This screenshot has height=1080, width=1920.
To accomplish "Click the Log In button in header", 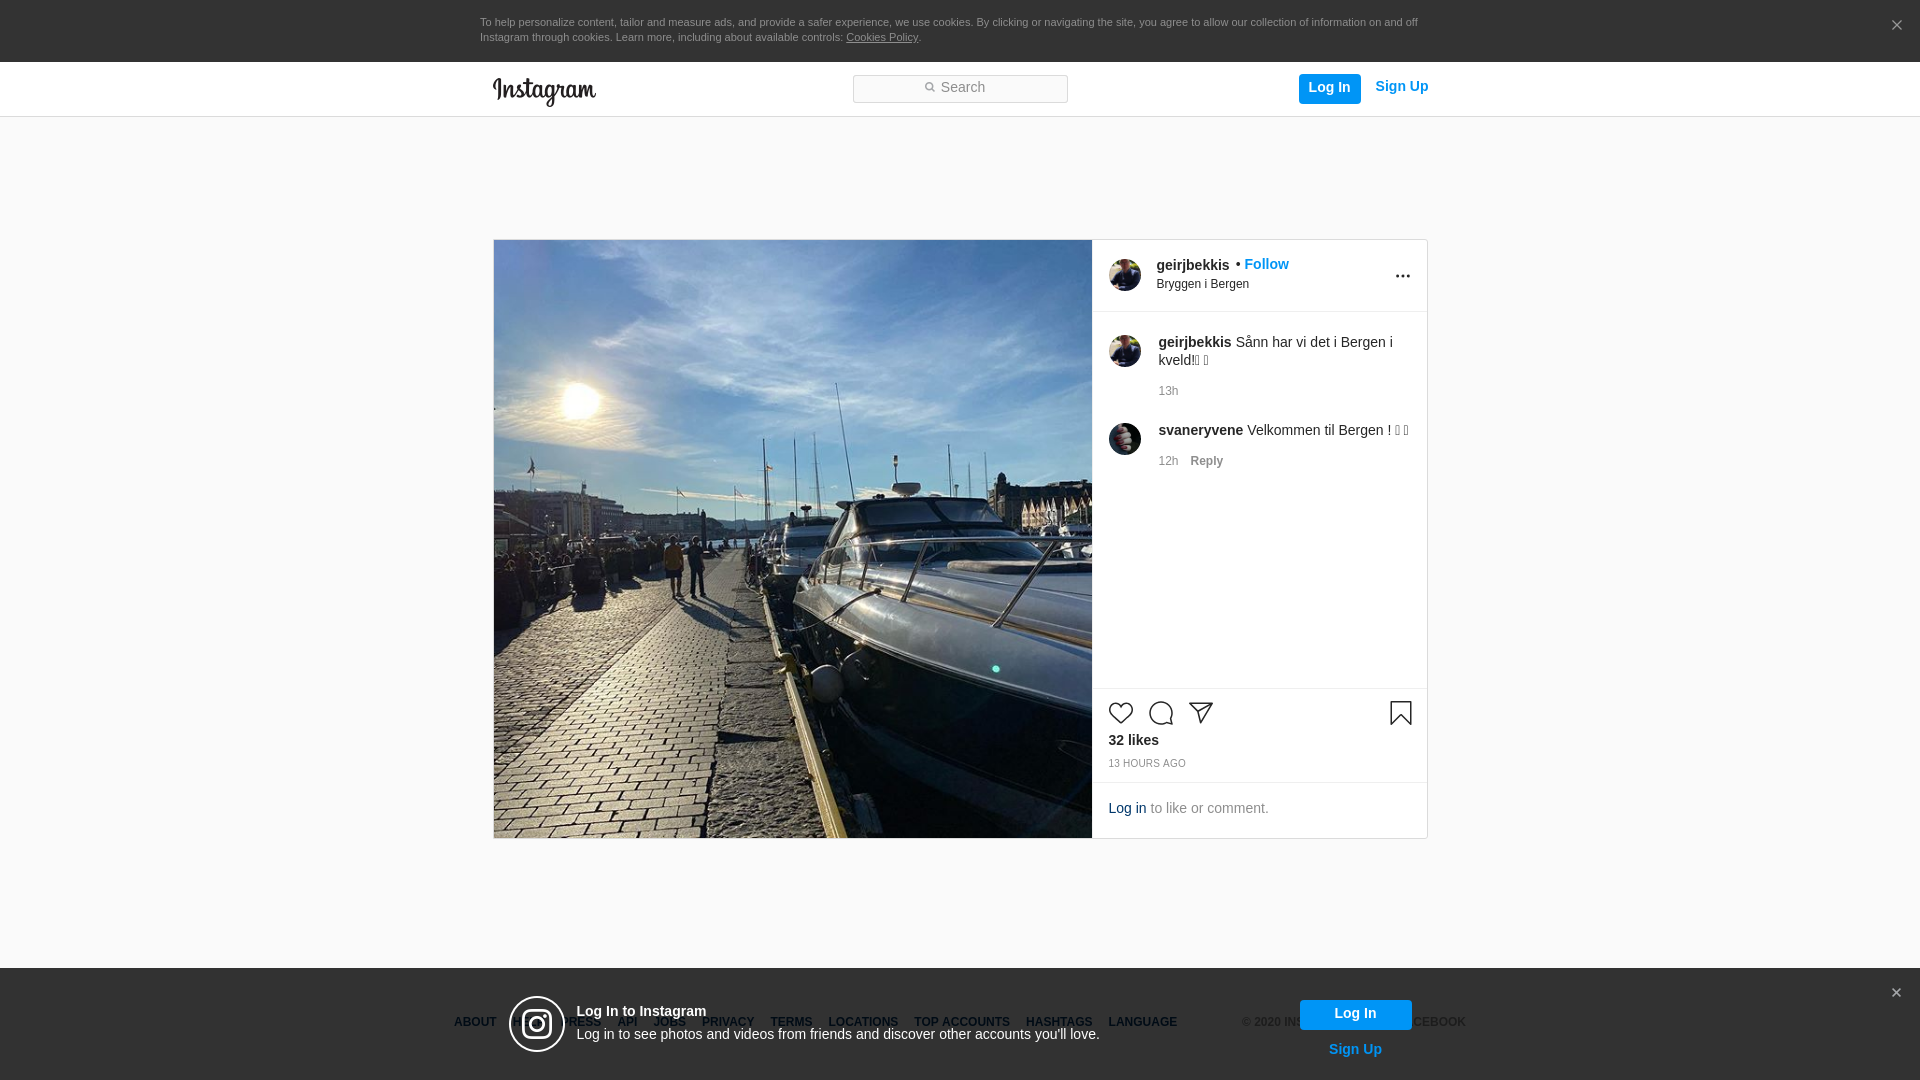I will click(x=1329, y=88).
